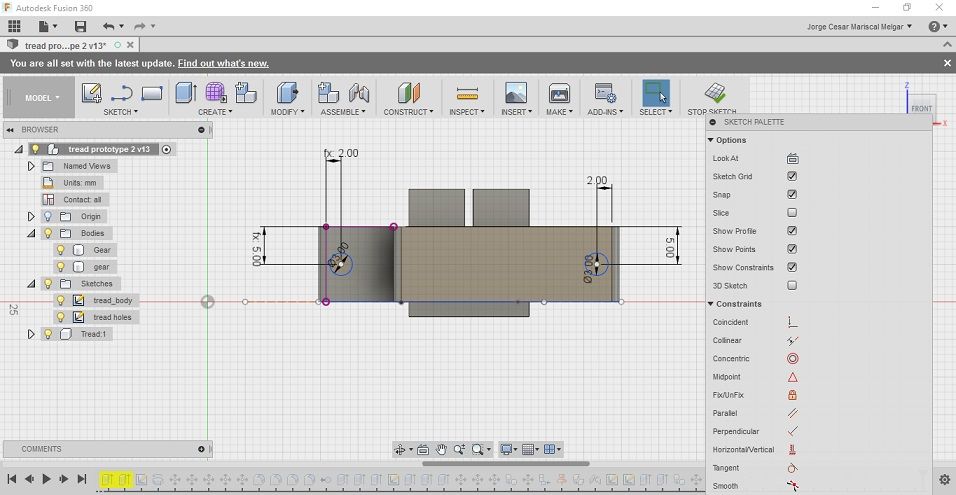Image resolution: width=956 pixels, height=495 pixels.
Task: Open the MODIFY menu
Action: coord(287,112)
